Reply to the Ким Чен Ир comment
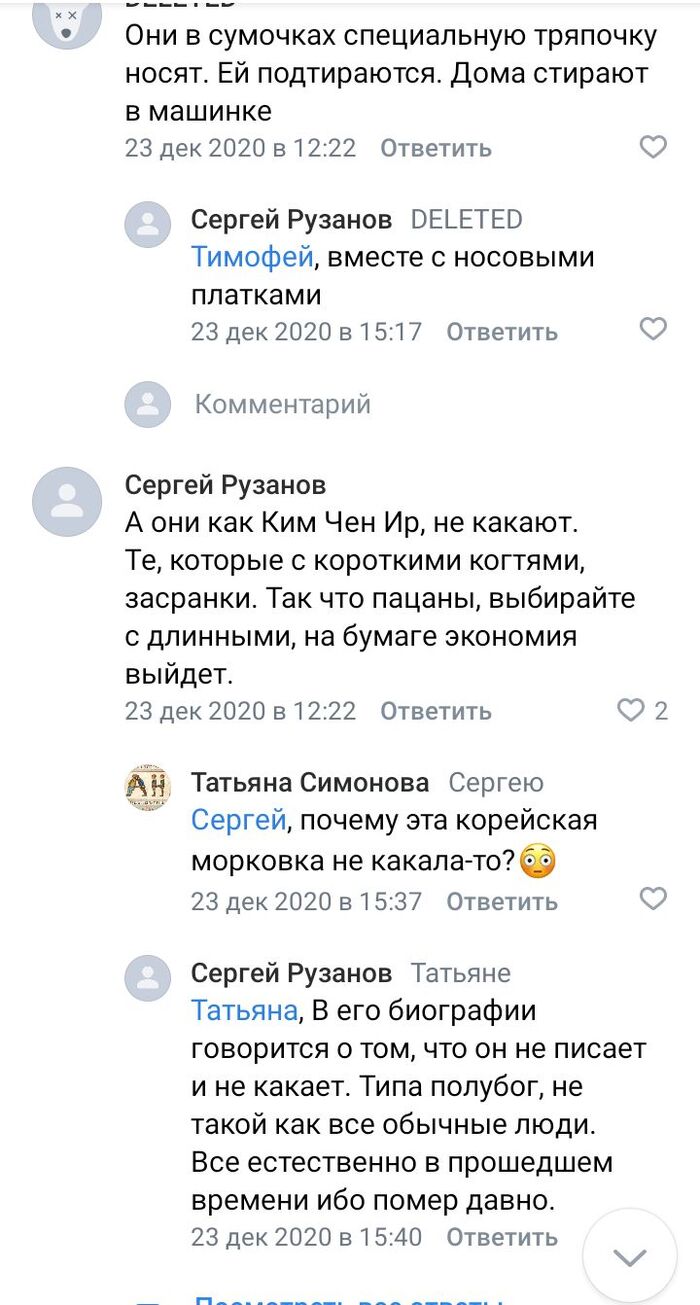 tap(436, 711)
